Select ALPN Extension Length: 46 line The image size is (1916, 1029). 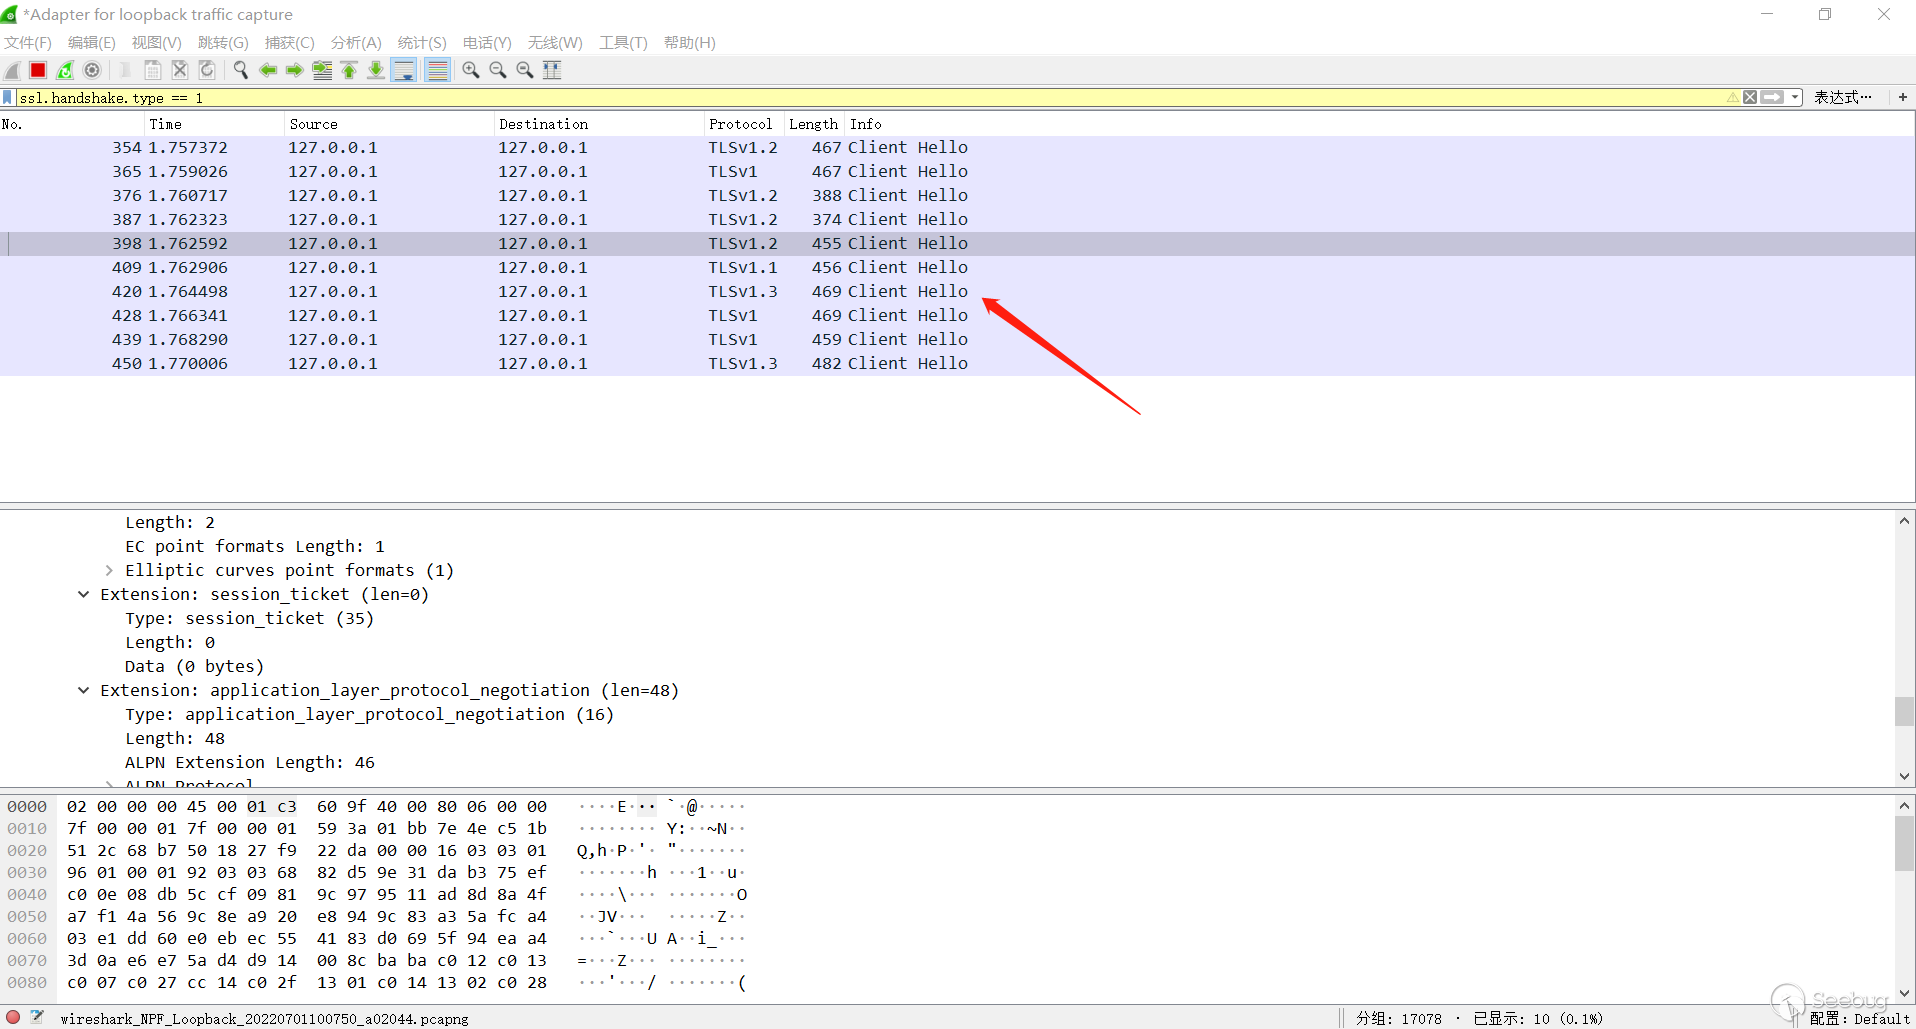point(250,762)
